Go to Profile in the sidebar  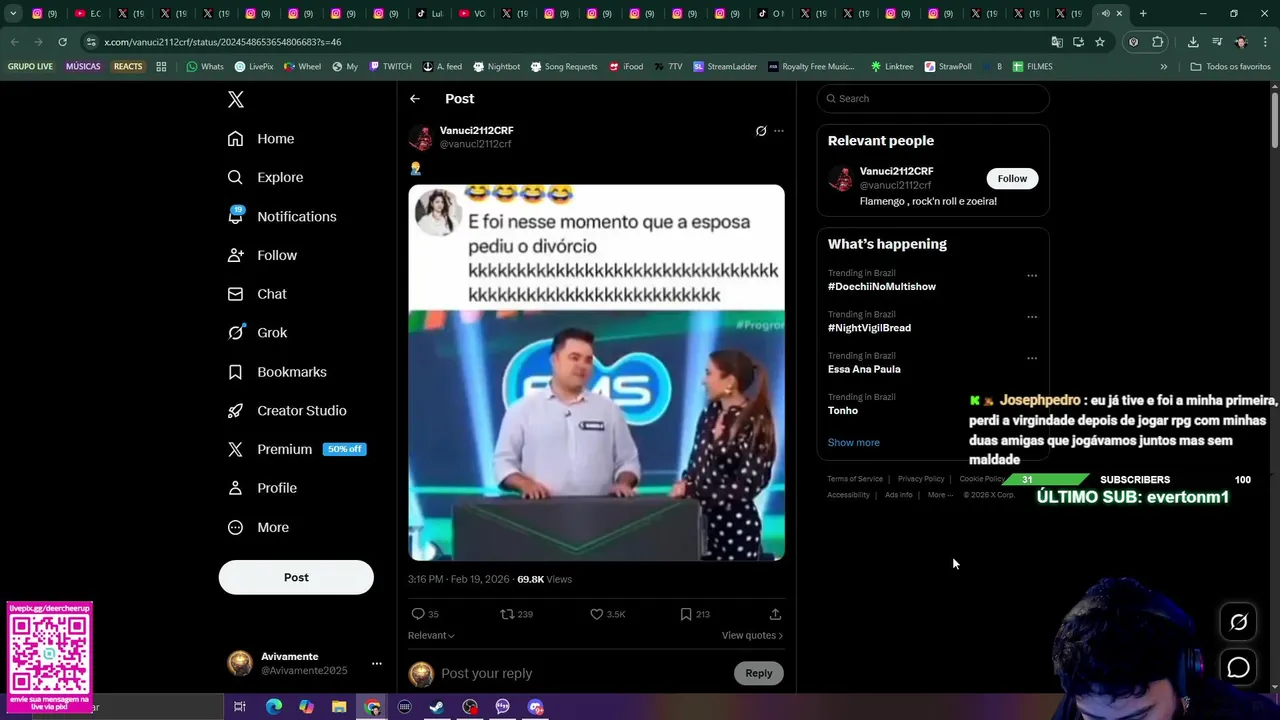pyautogui.click(x=262, y=488)
